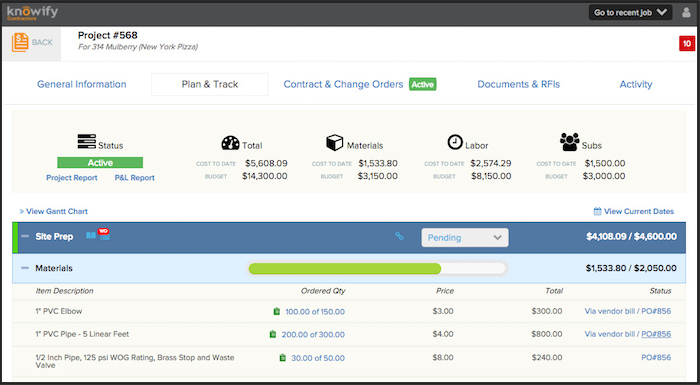Click the Total gauge icon
This screenshot has height=385, width=700.
click(230, 142)
